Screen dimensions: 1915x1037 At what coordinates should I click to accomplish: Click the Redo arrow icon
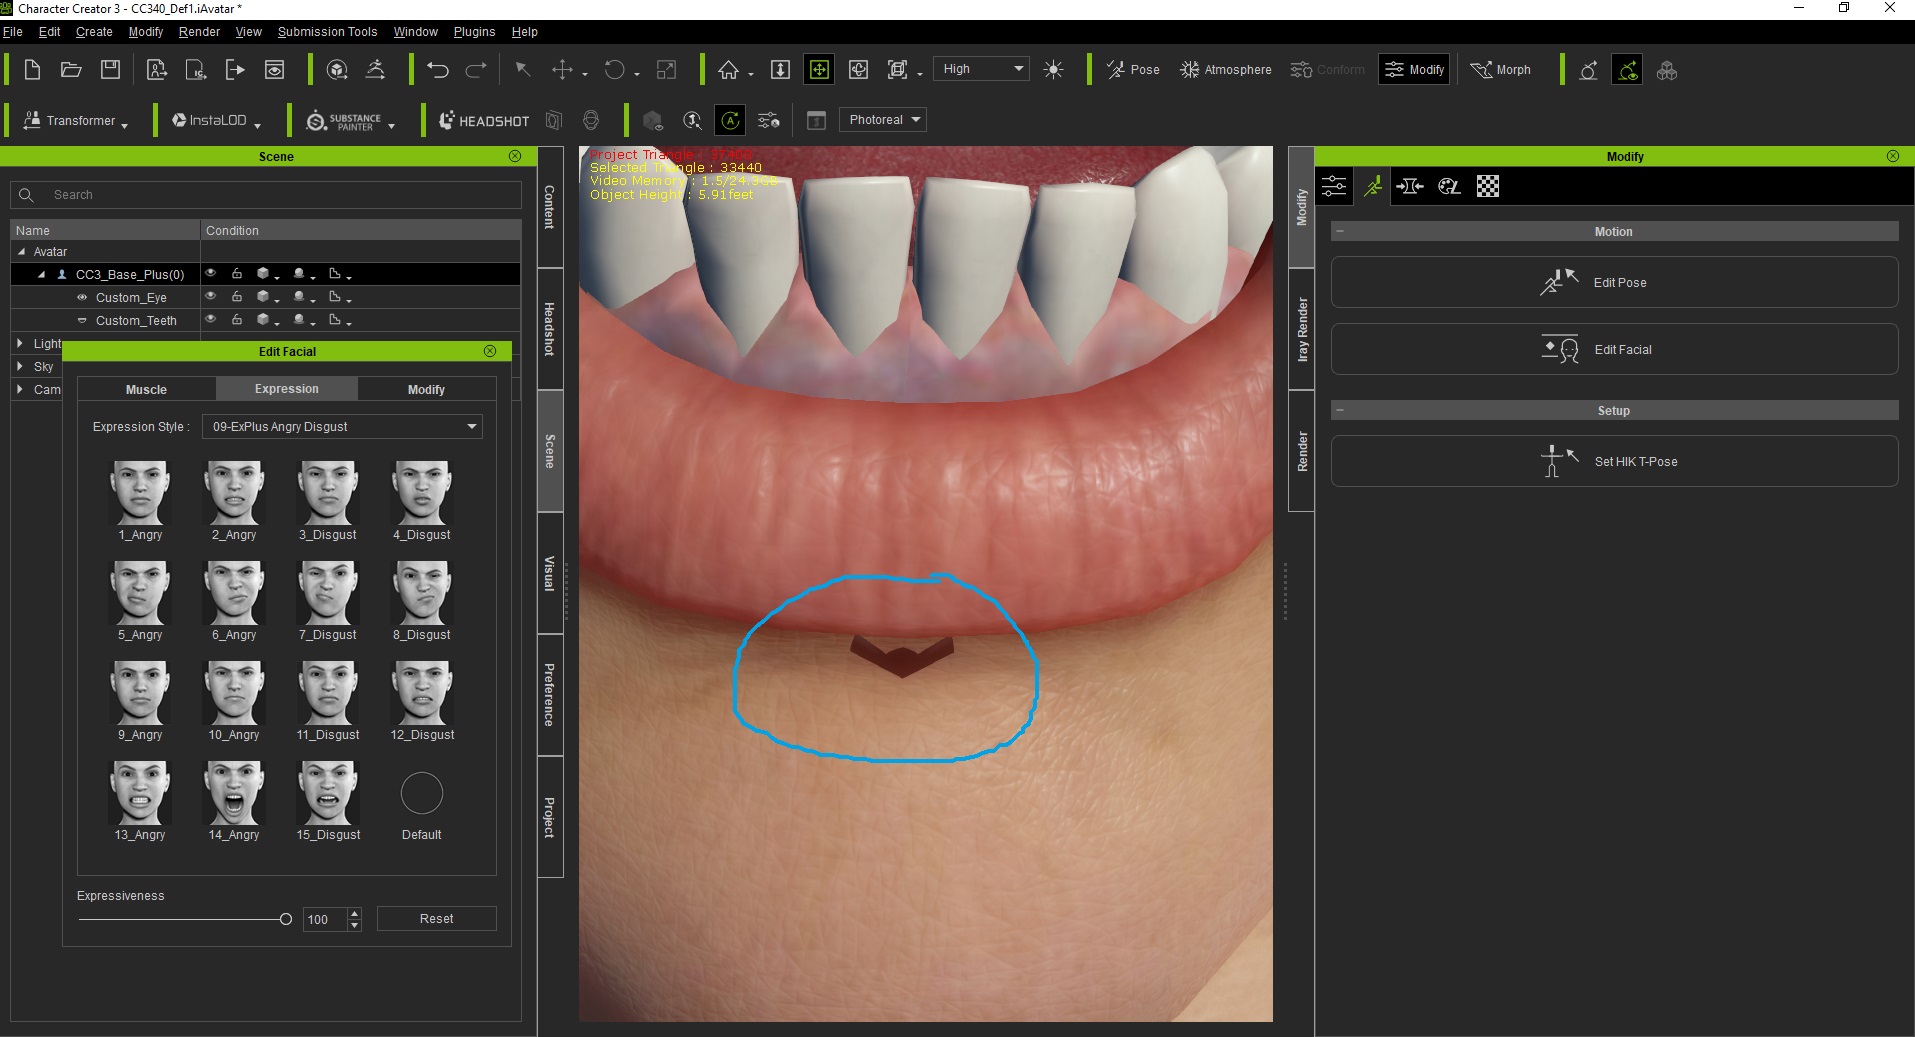pos(476,70)
